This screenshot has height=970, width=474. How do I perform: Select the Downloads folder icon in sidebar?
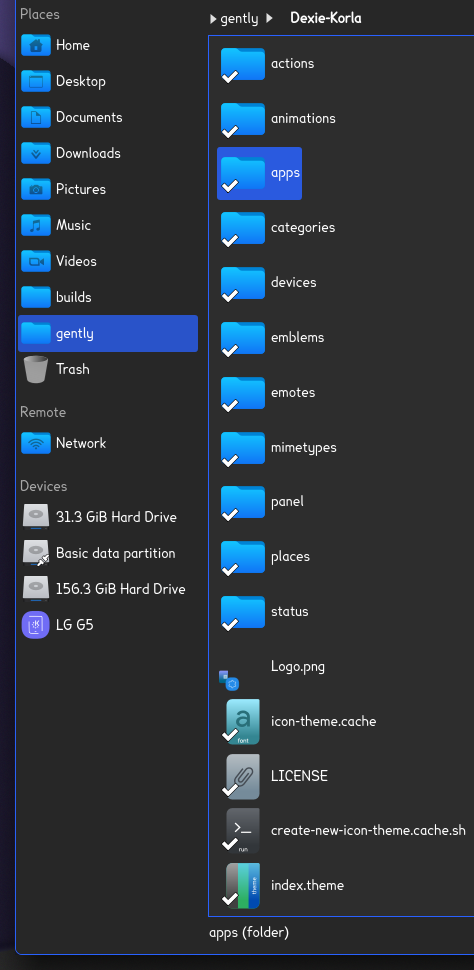(36, 153)
